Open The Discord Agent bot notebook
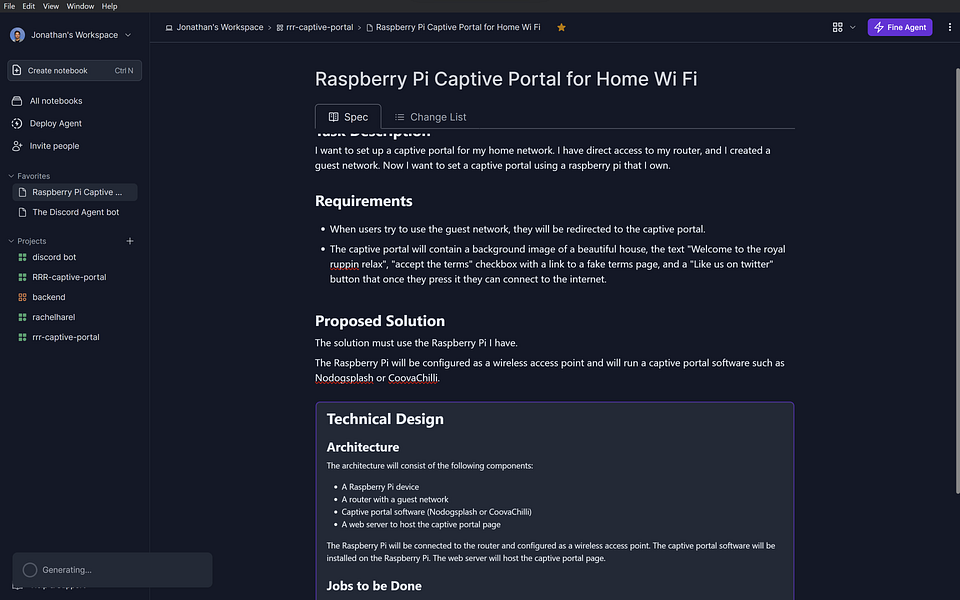 (x=75, y=212)
